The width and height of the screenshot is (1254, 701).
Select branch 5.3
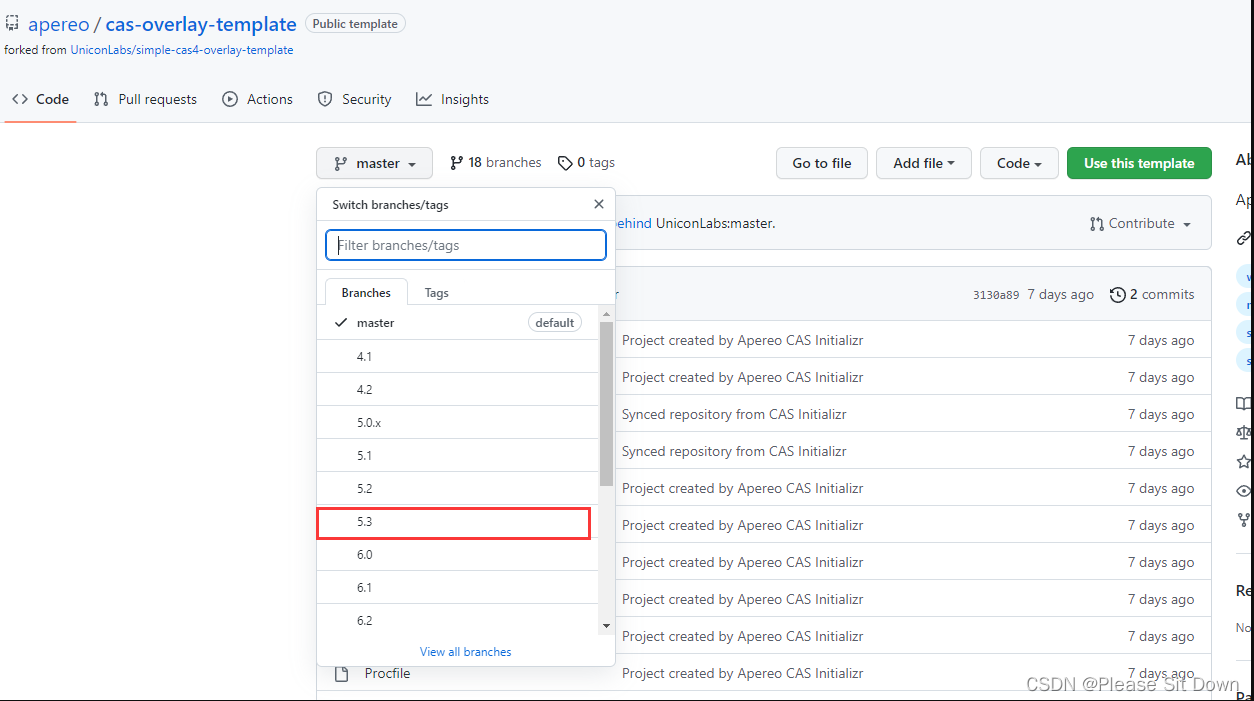[x=458, y=521]
